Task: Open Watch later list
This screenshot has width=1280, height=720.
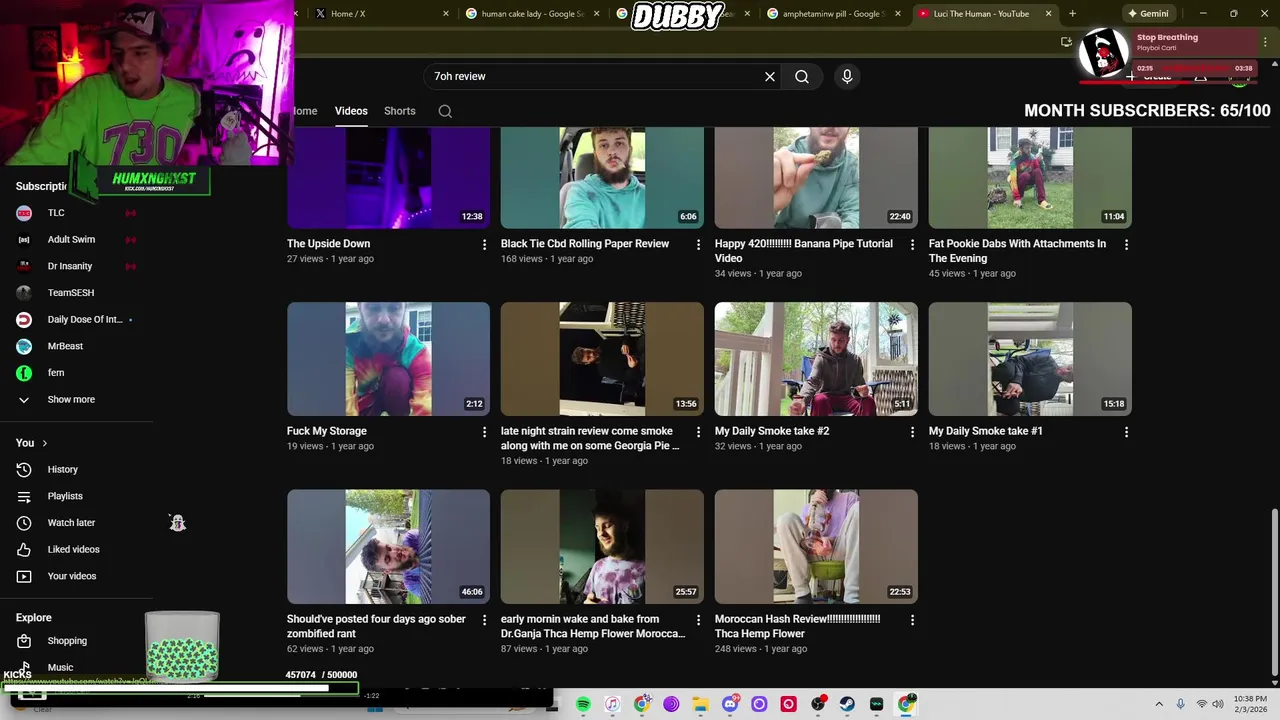Action: [x=70, y=523]
